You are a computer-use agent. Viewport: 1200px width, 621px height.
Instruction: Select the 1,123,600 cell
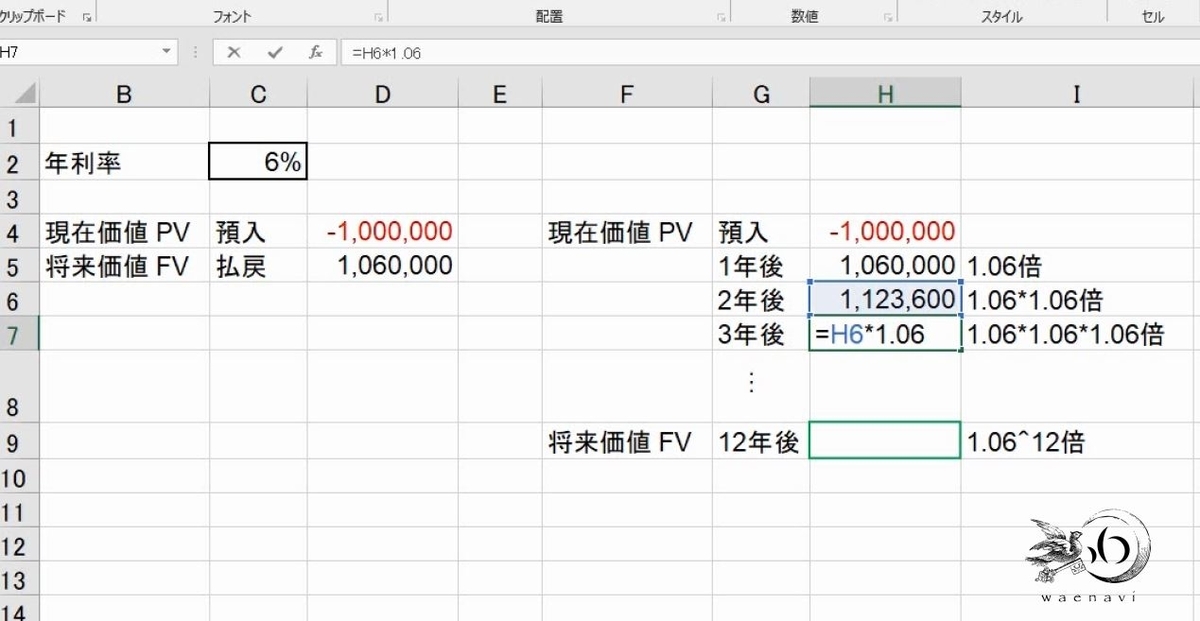886,300
